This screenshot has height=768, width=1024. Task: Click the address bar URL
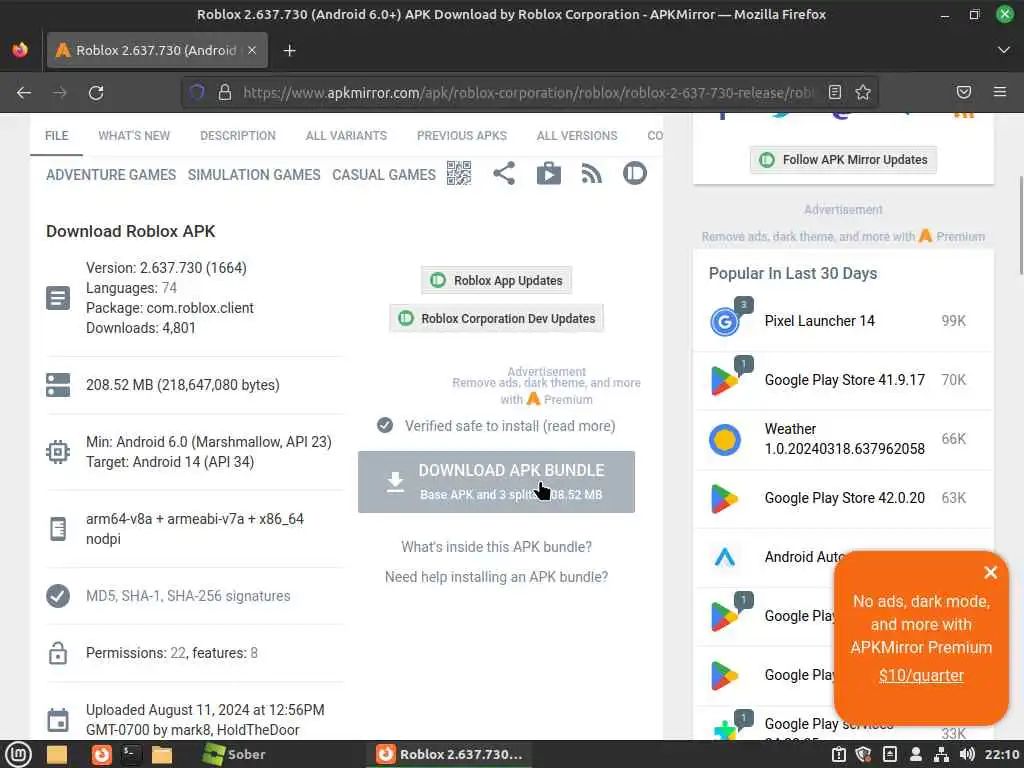tap(528, 93)
